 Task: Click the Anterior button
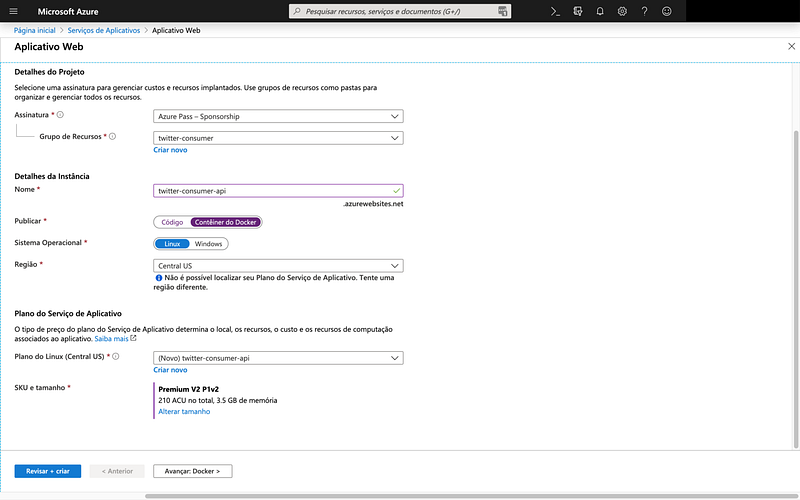click(117, 471)
